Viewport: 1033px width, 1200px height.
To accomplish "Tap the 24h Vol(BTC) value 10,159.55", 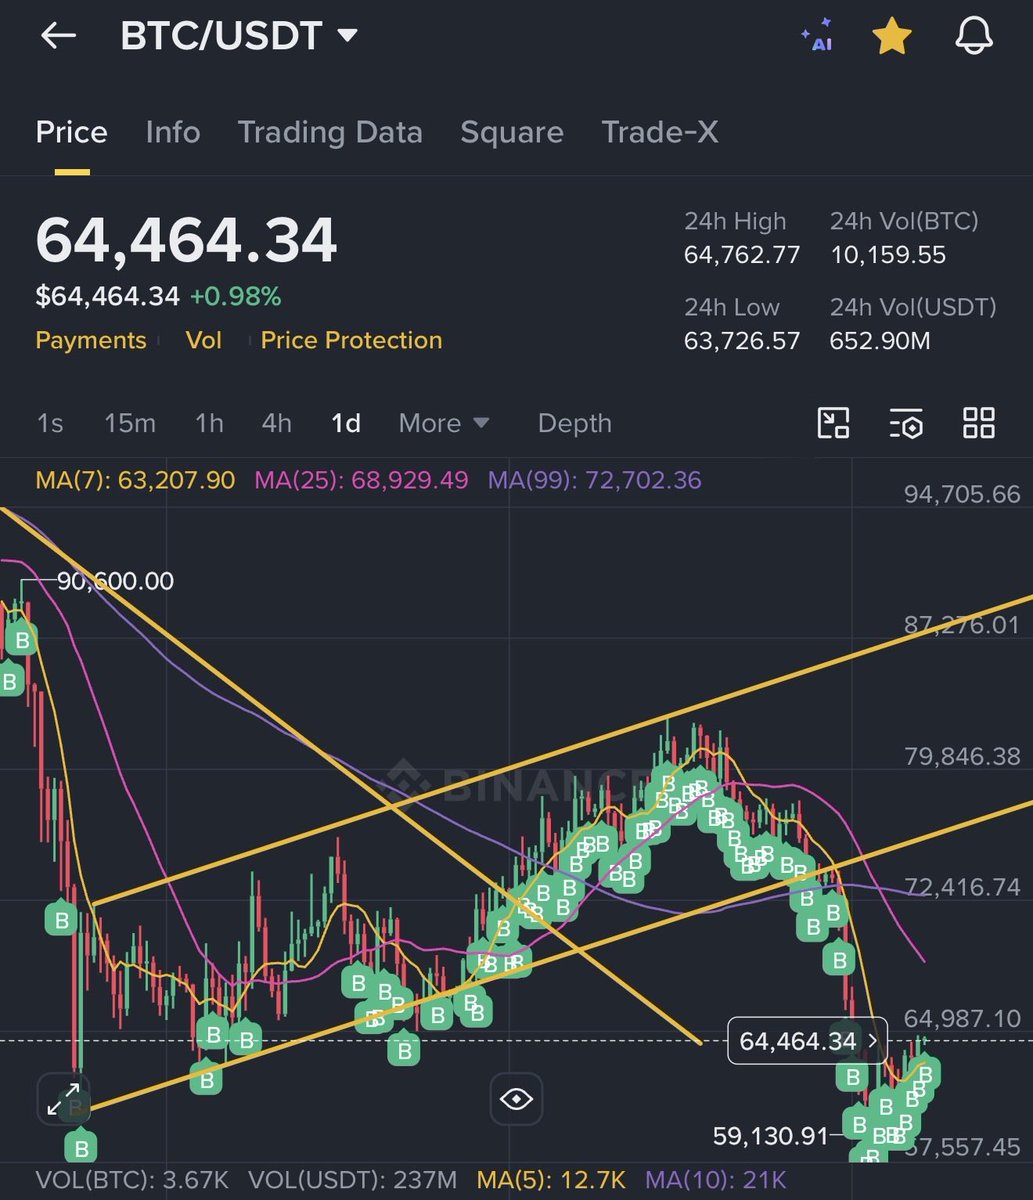I will pyautogui.click(x=888, y=255).
